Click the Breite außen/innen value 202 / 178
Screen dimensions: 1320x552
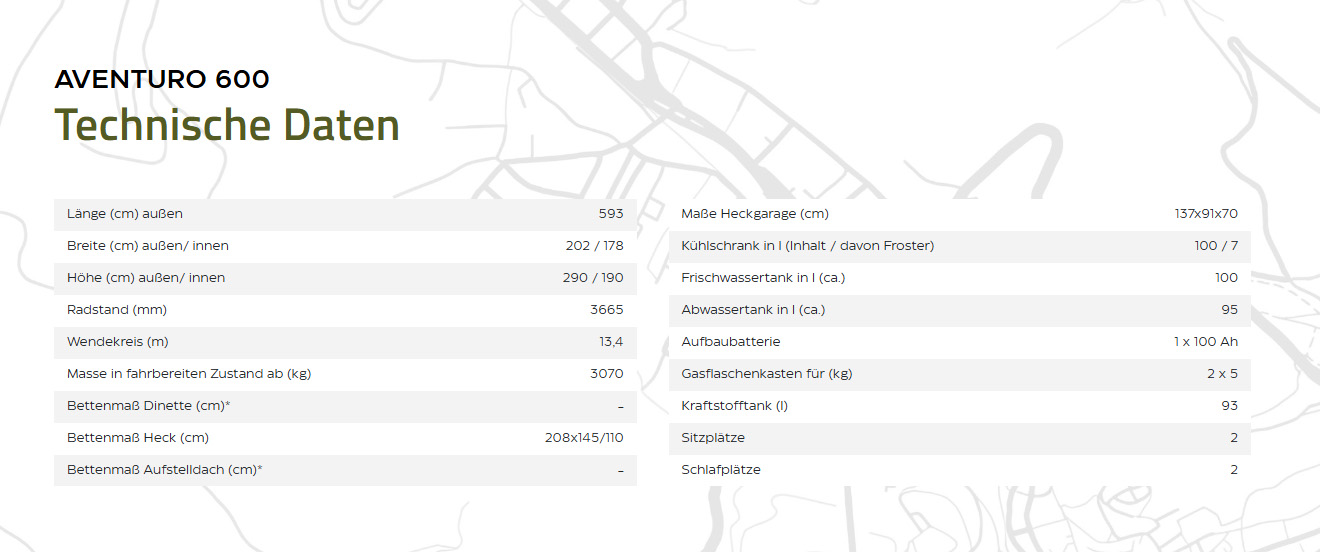click(x=594, y=246)
